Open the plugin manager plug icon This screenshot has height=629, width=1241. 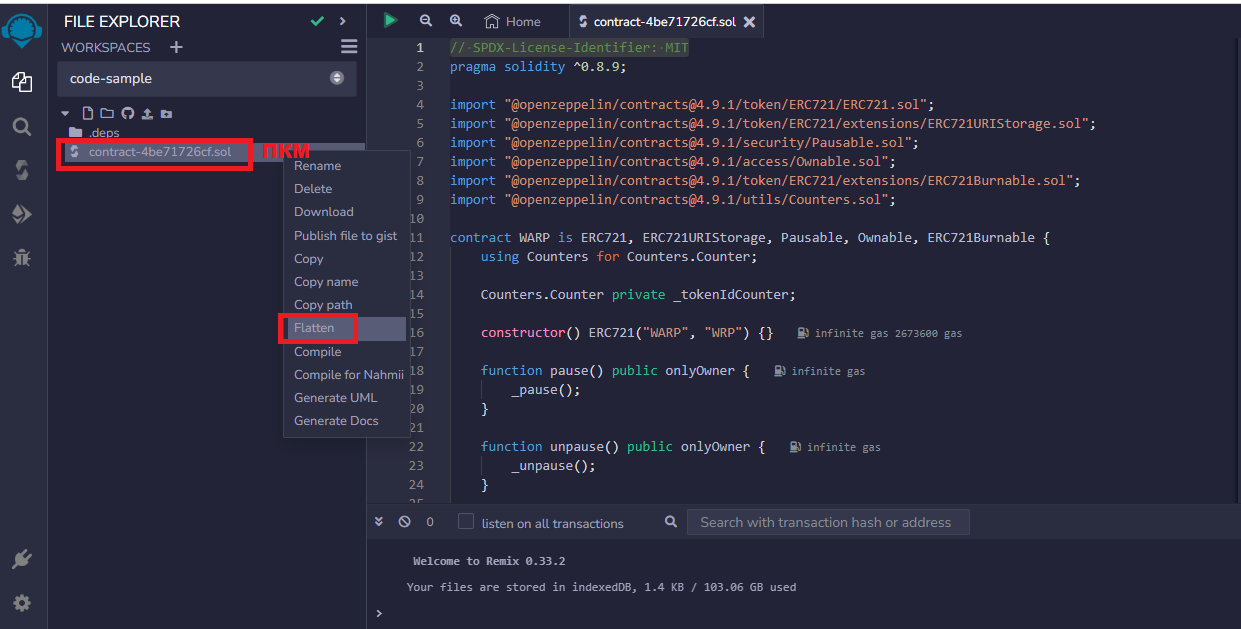click(21, 560)
